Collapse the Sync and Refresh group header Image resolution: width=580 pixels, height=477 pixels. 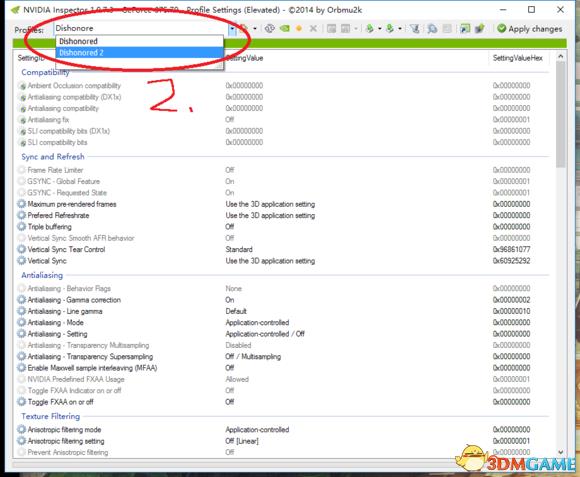pos(53,157)
